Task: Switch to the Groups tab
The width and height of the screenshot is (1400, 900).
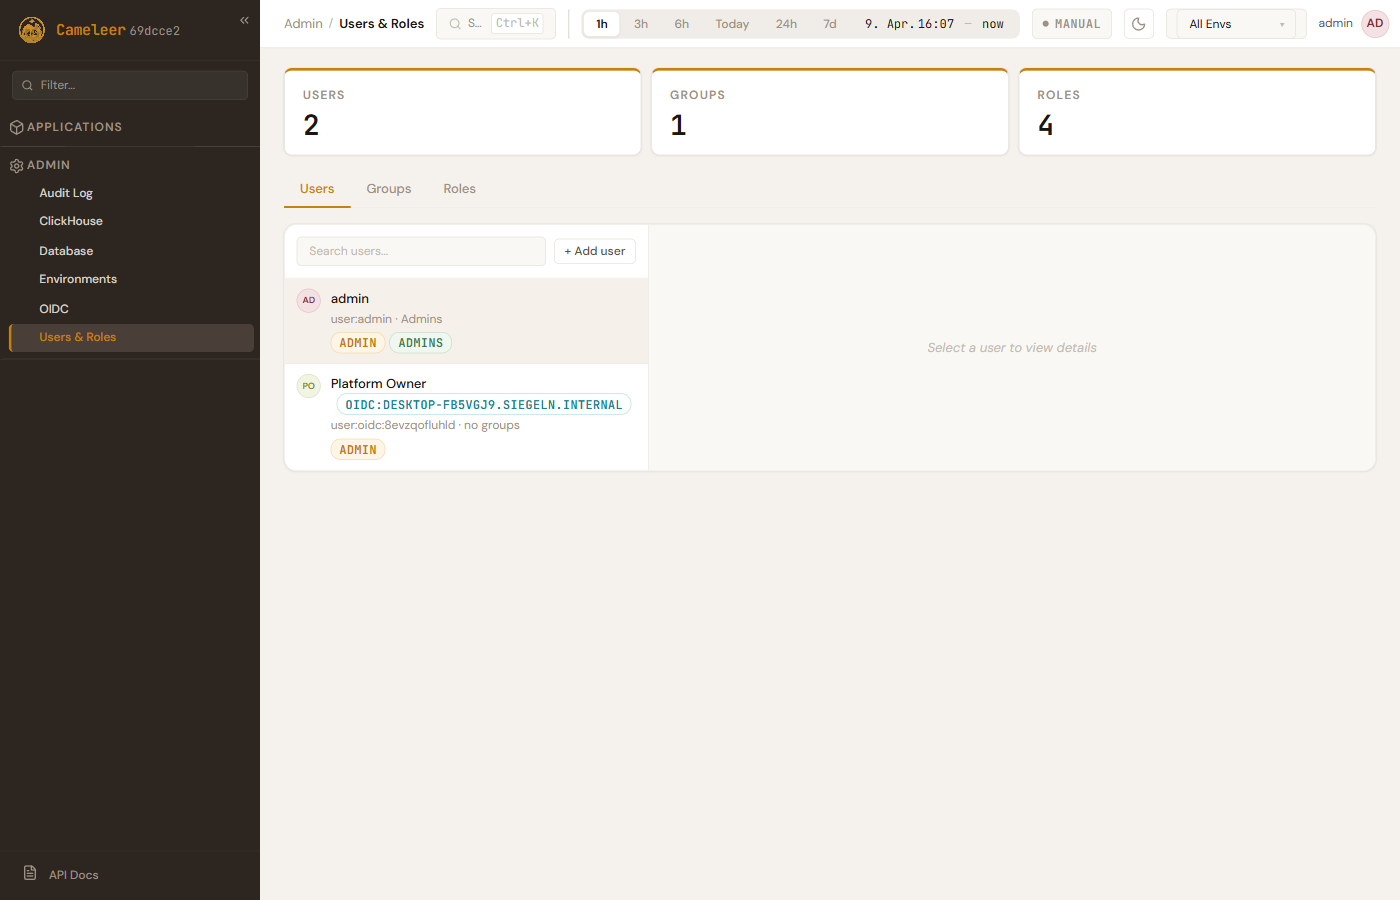Action: tap(388, 189)
